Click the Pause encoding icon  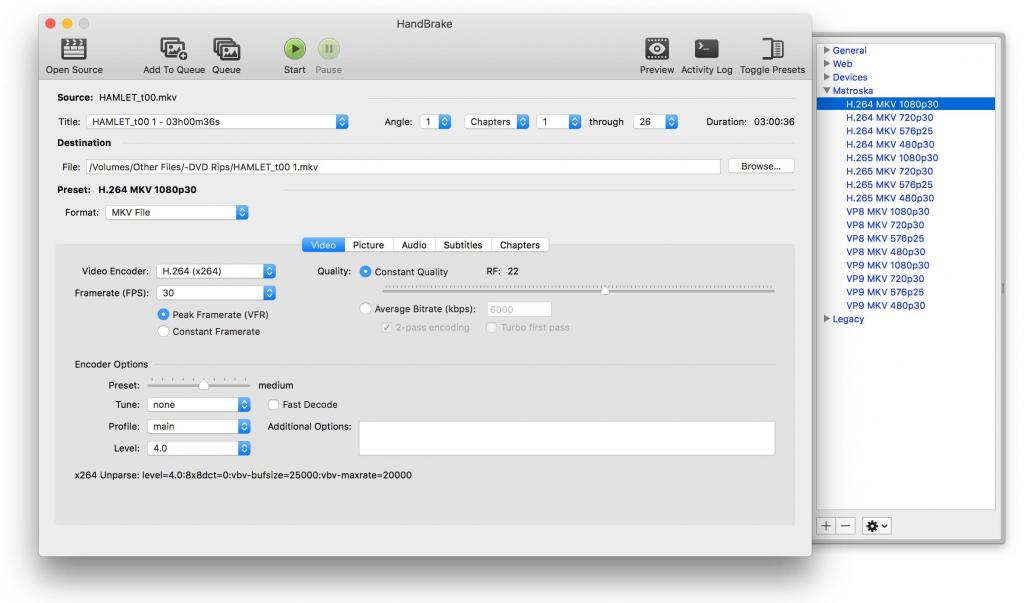coord(328,48)
